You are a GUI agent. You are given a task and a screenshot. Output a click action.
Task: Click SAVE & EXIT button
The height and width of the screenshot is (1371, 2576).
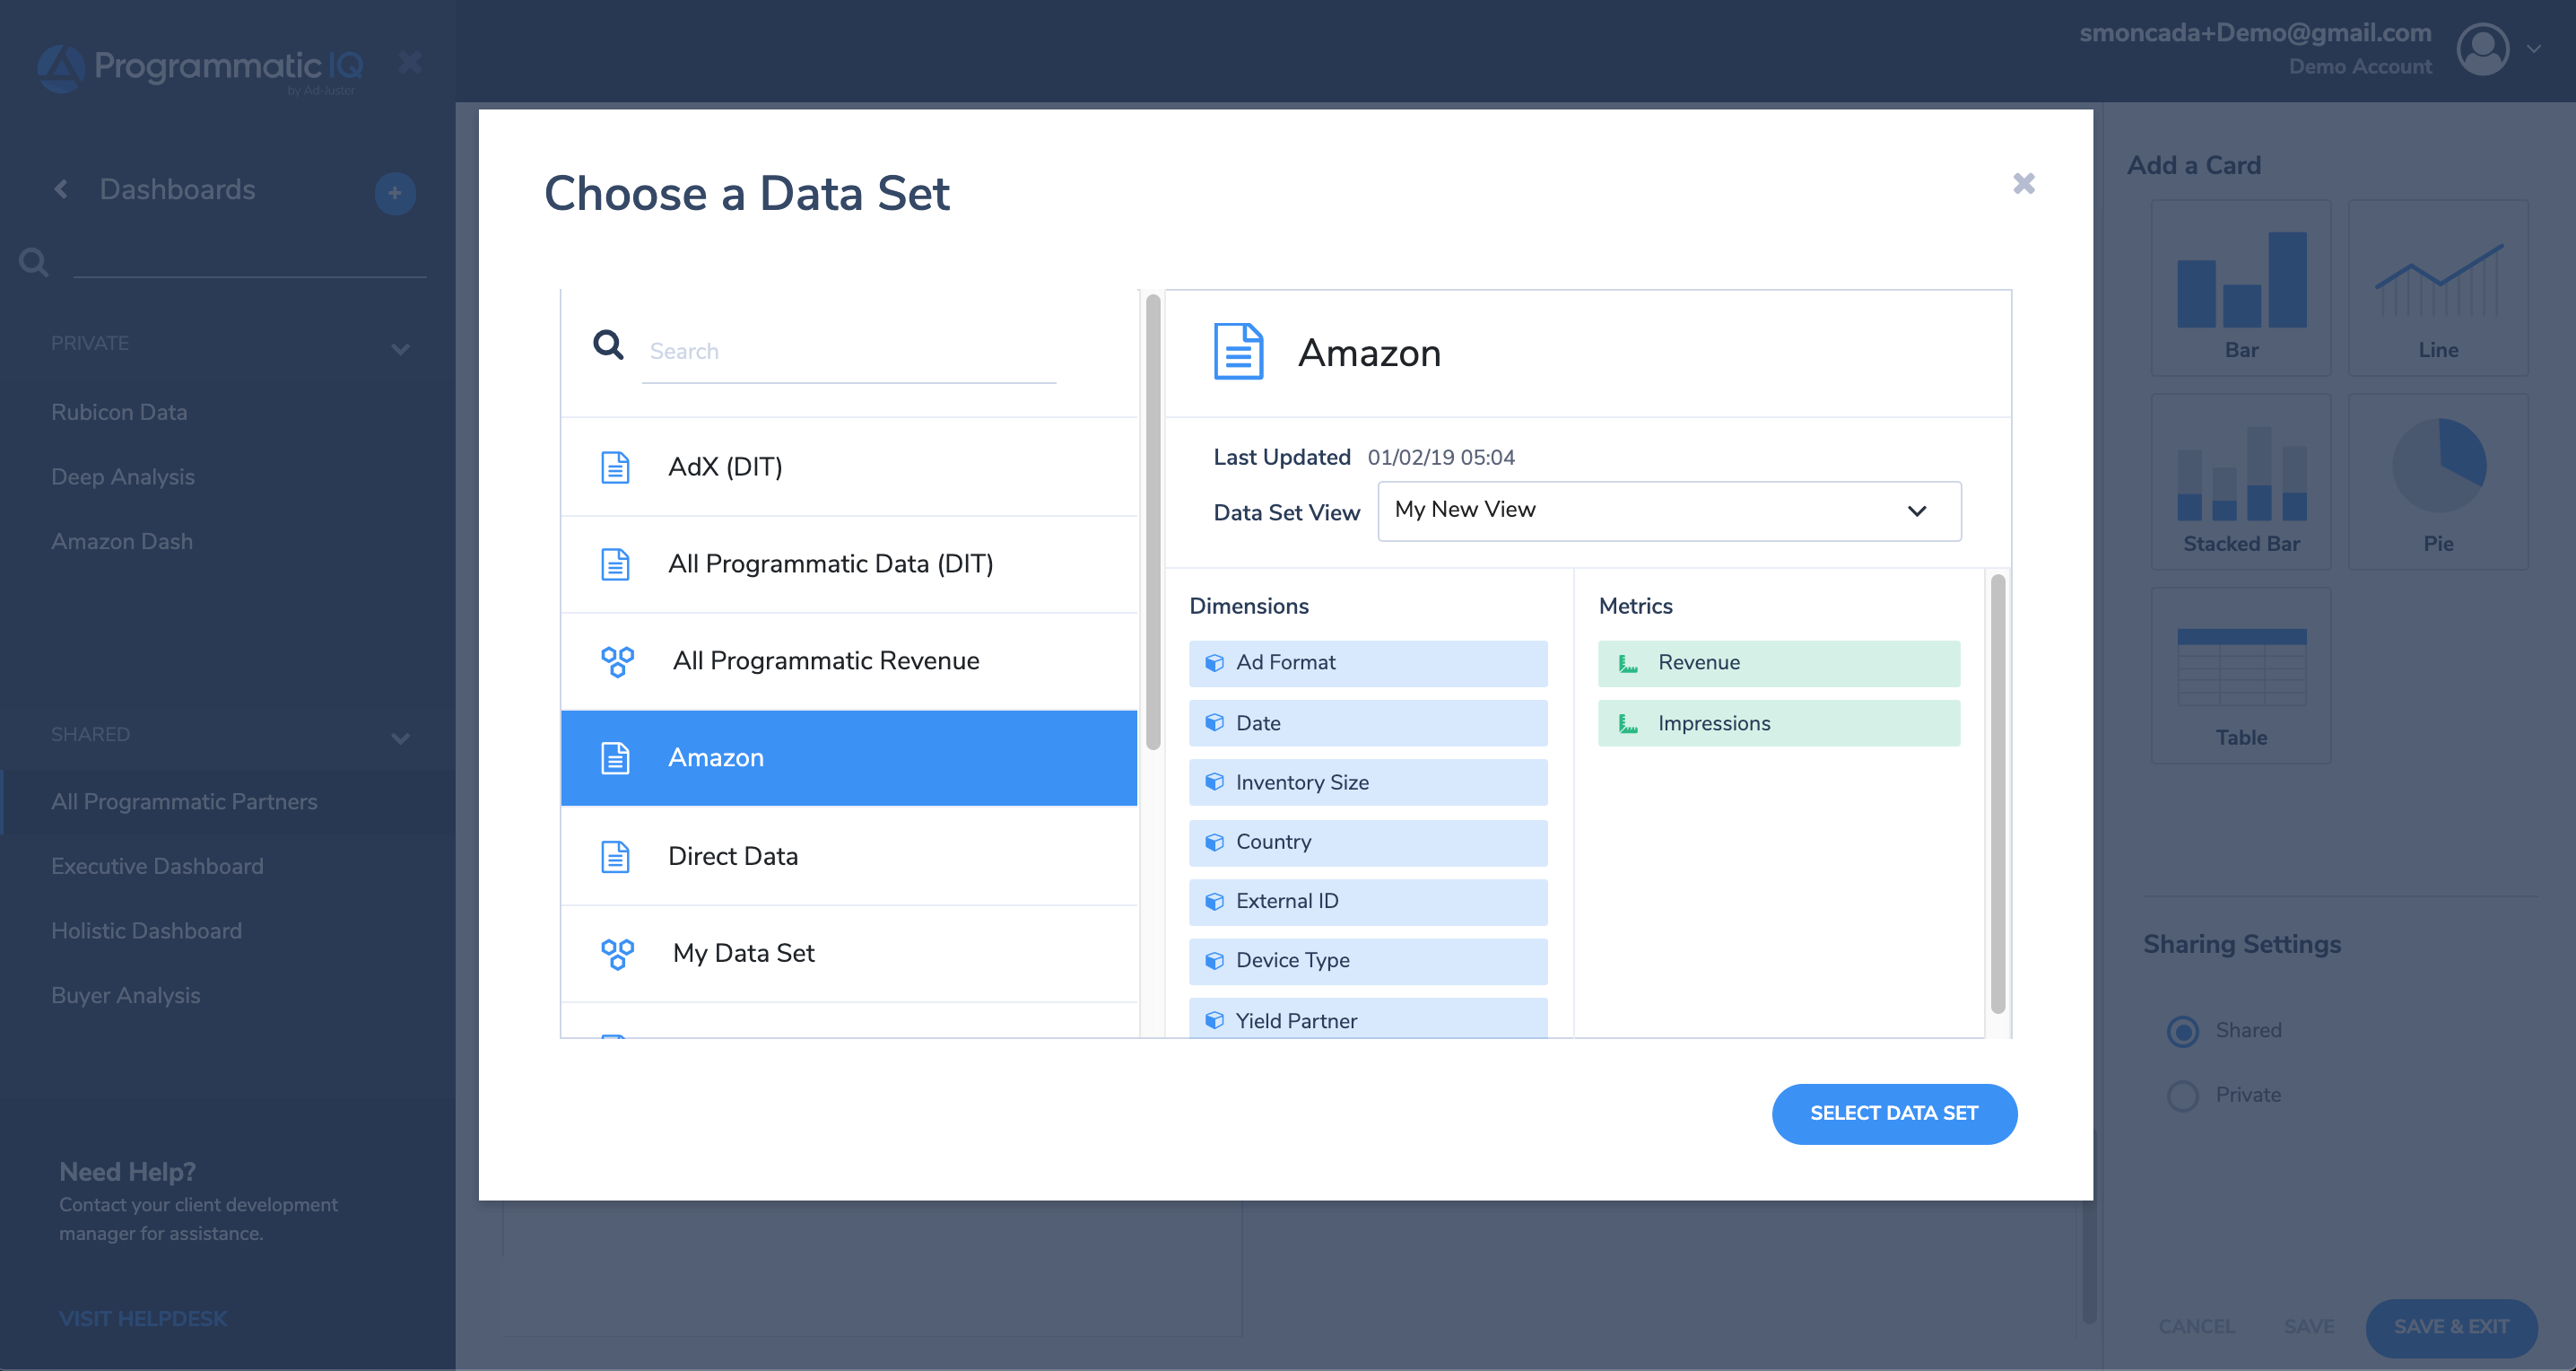click(x=2450, y=1326)
